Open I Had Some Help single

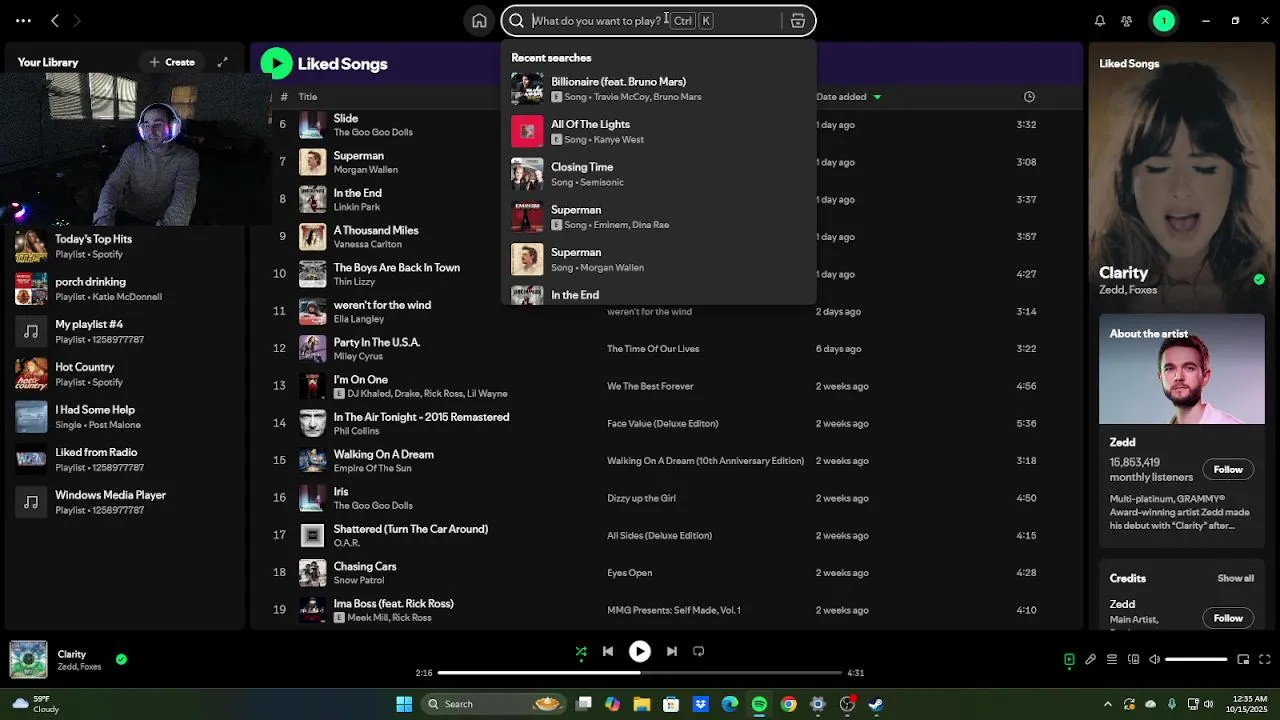tap(125, 417)
